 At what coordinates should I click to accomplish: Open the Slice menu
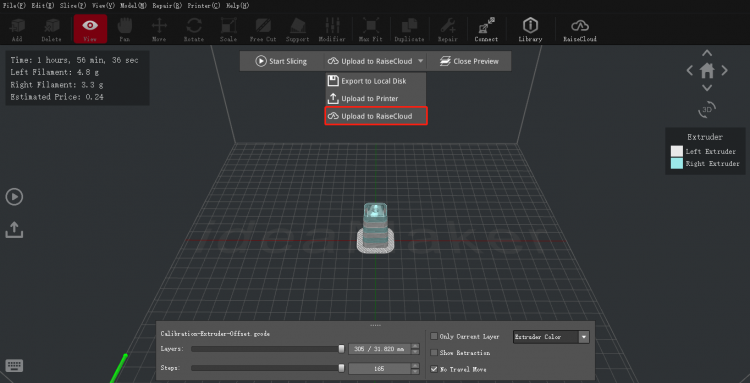pyautogui.click(x=73, y=6)
